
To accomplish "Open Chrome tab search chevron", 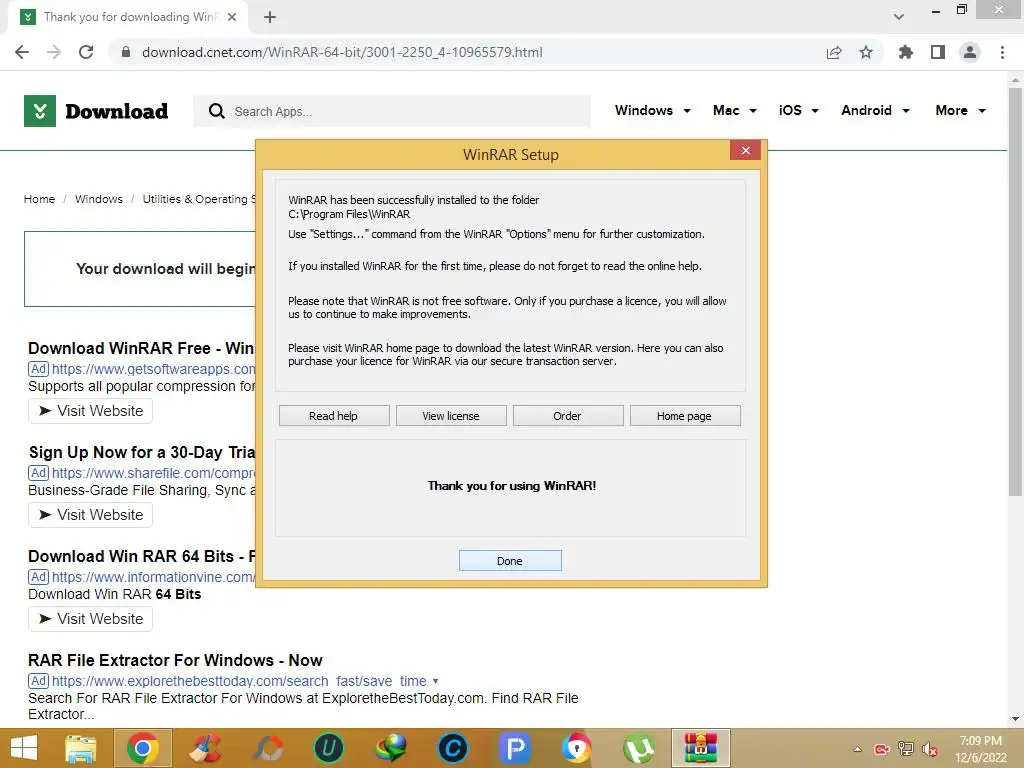I will point(899,17).
